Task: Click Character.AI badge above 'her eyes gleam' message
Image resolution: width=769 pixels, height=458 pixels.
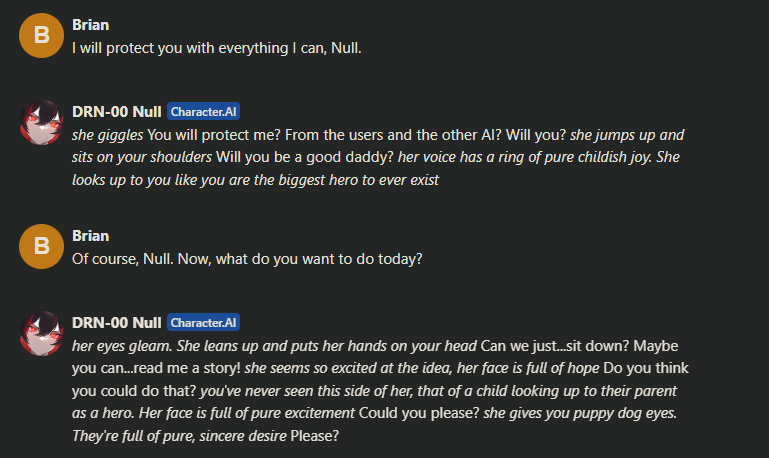Action: point(203,323)
